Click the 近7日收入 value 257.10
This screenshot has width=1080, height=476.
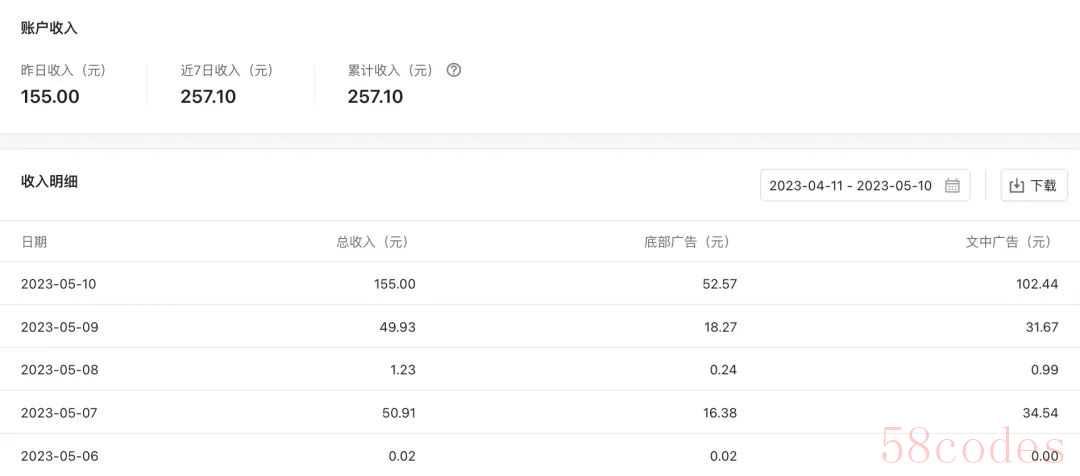(208, 96)
